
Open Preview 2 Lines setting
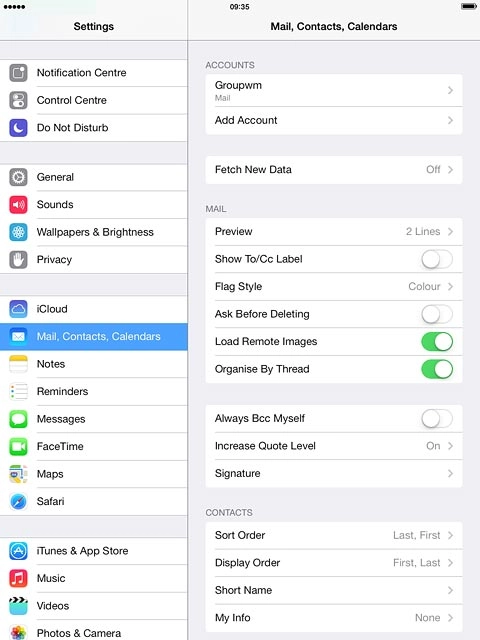tap(334, 231)
